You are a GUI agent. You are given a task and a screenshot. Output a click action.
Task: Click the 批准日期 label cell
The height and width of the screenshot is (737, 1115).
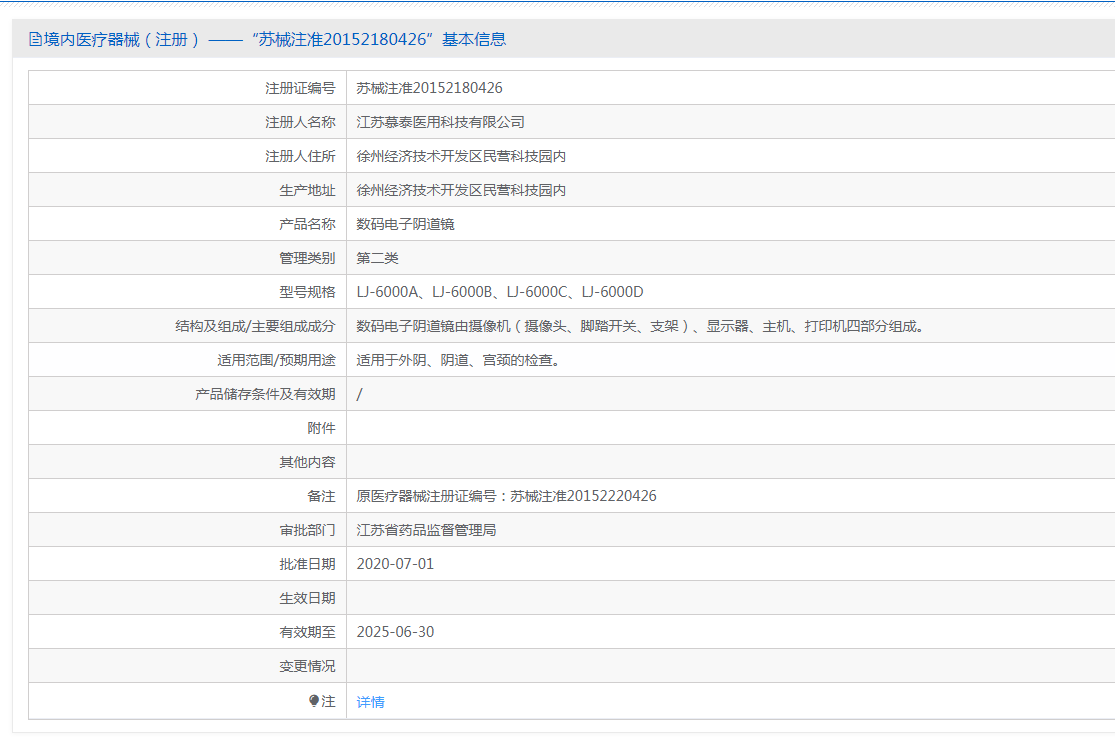[188, 564]
